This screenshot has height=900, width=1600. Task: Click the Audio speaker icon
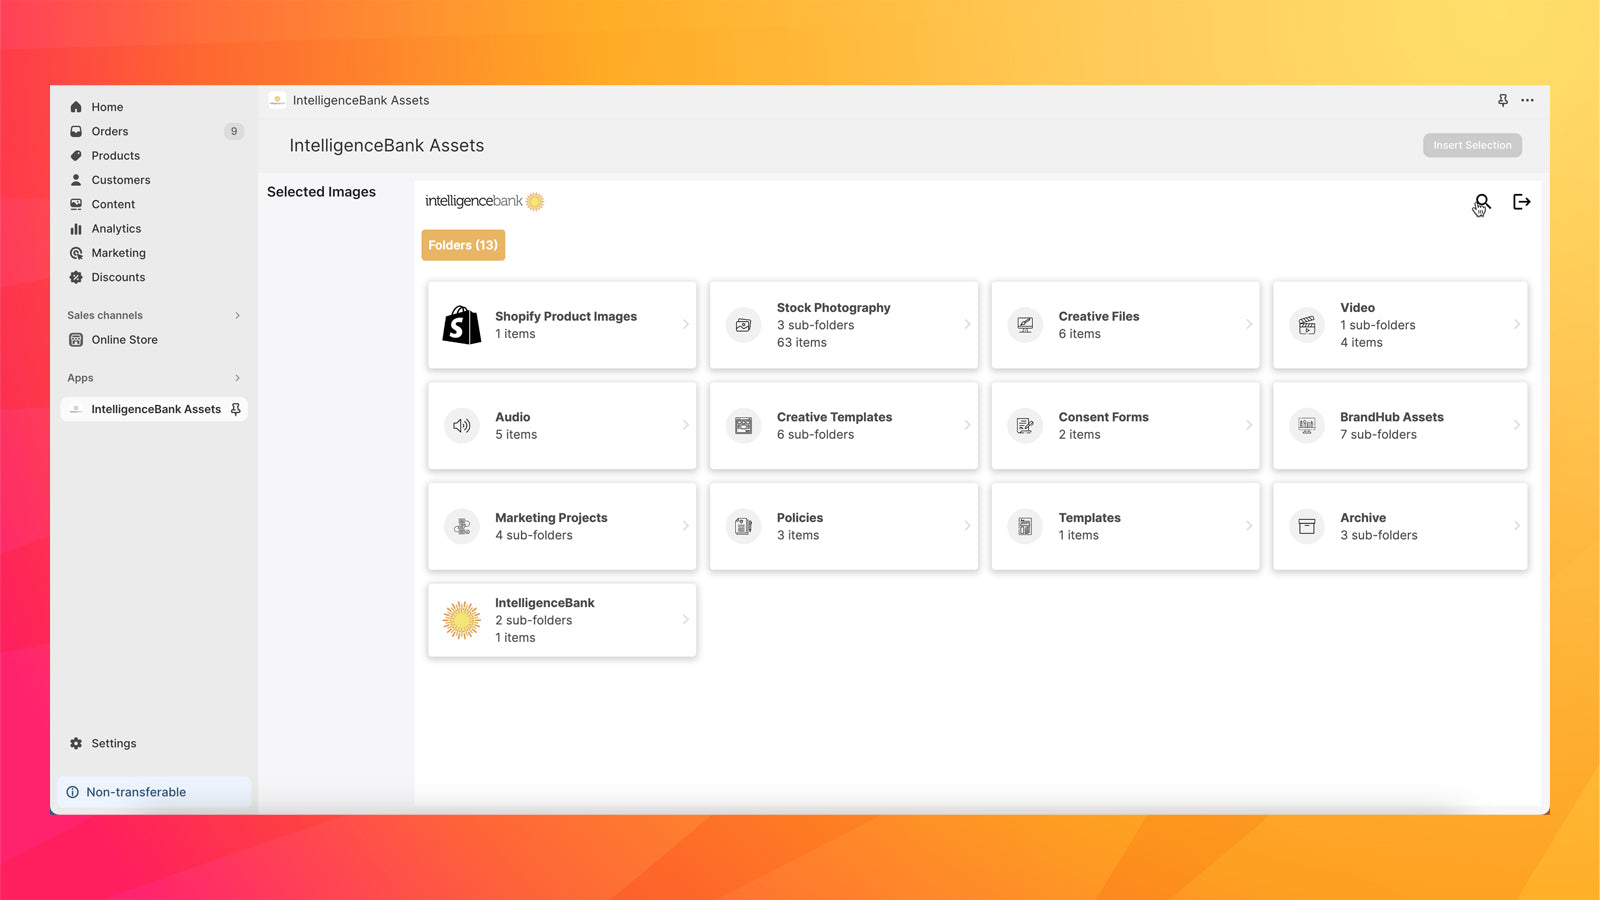point(462,426)
